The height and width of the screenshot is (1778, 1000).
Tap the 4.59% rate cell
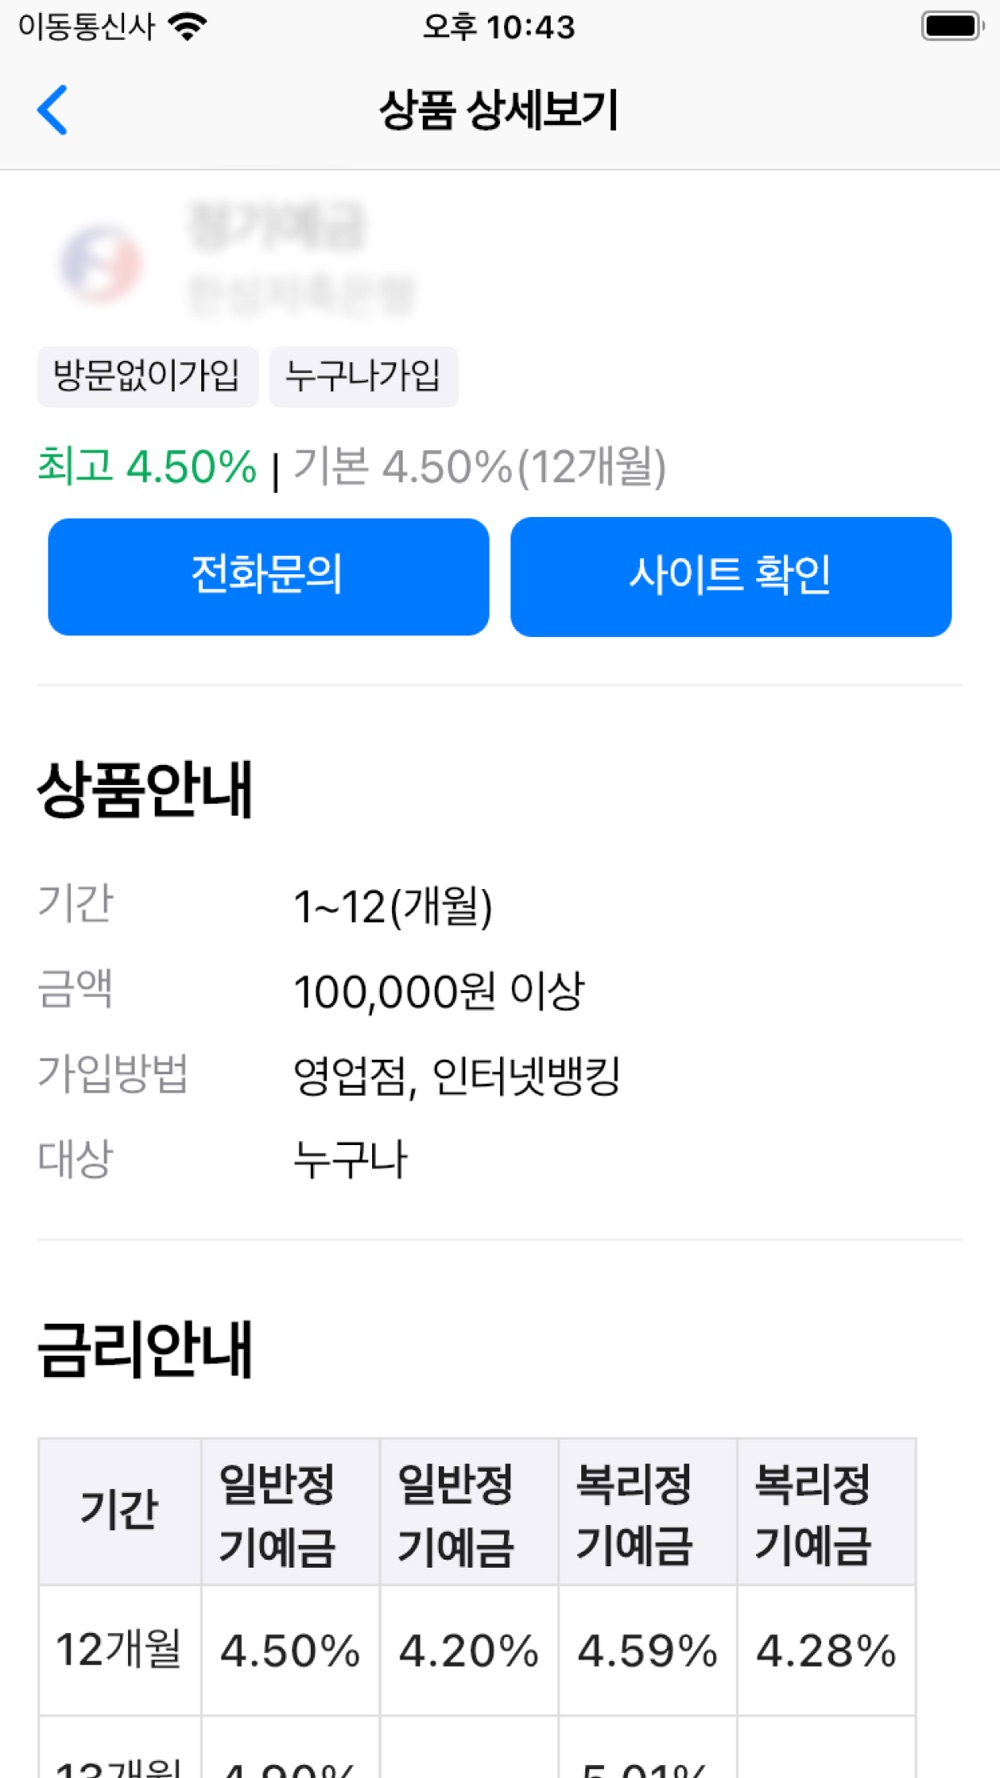pos(648,1650)
